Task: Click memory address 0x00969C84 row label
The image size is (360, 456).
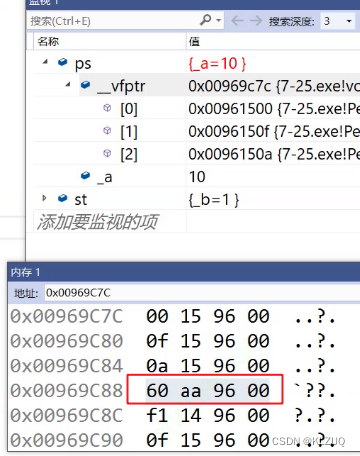Action: click(x=67, y=366)
